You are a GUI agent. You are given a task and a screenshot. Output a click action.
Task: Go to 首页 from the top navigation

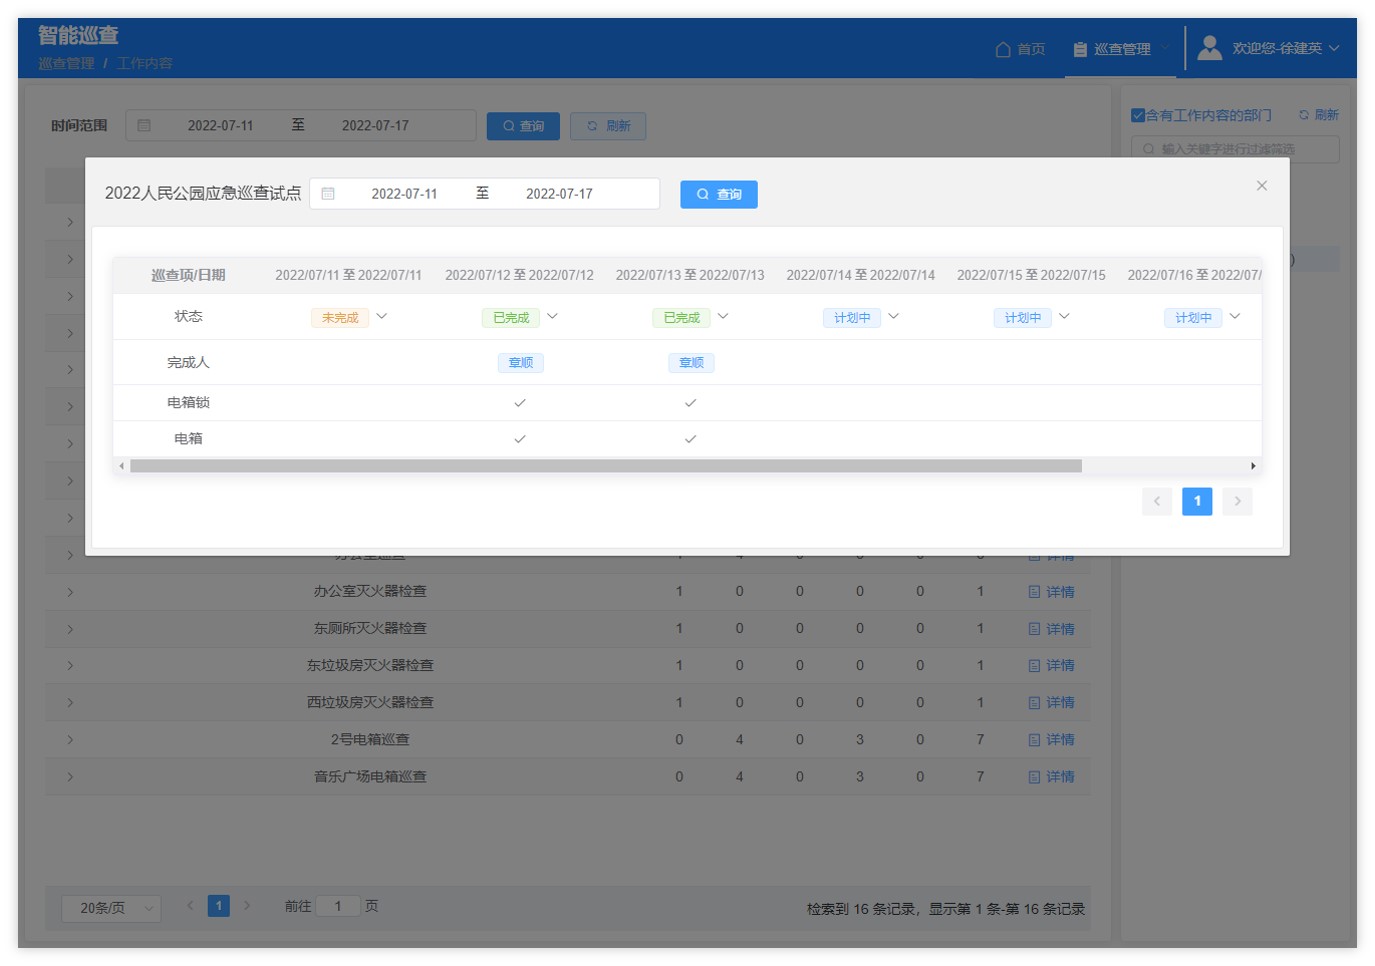click(1020, 49)
